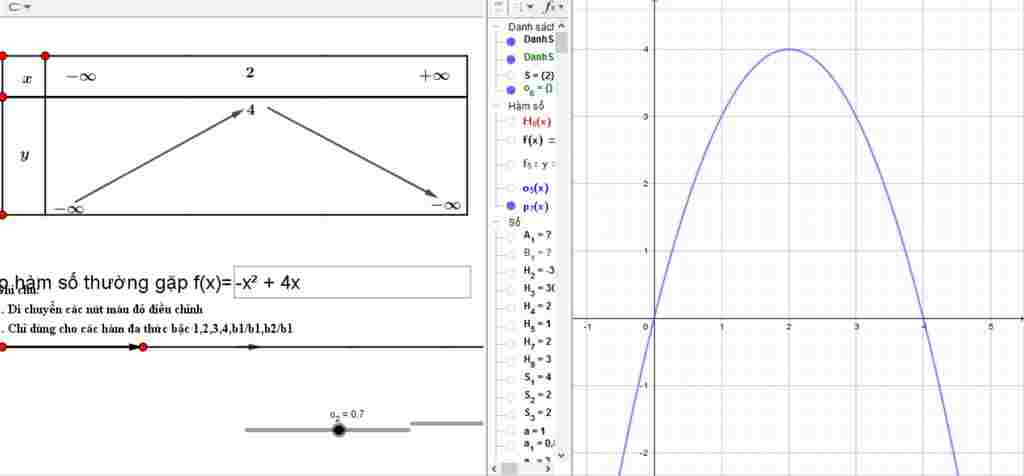Toggle visibility circle for S = (2)
1024x476 pixels.
[511, 75]
